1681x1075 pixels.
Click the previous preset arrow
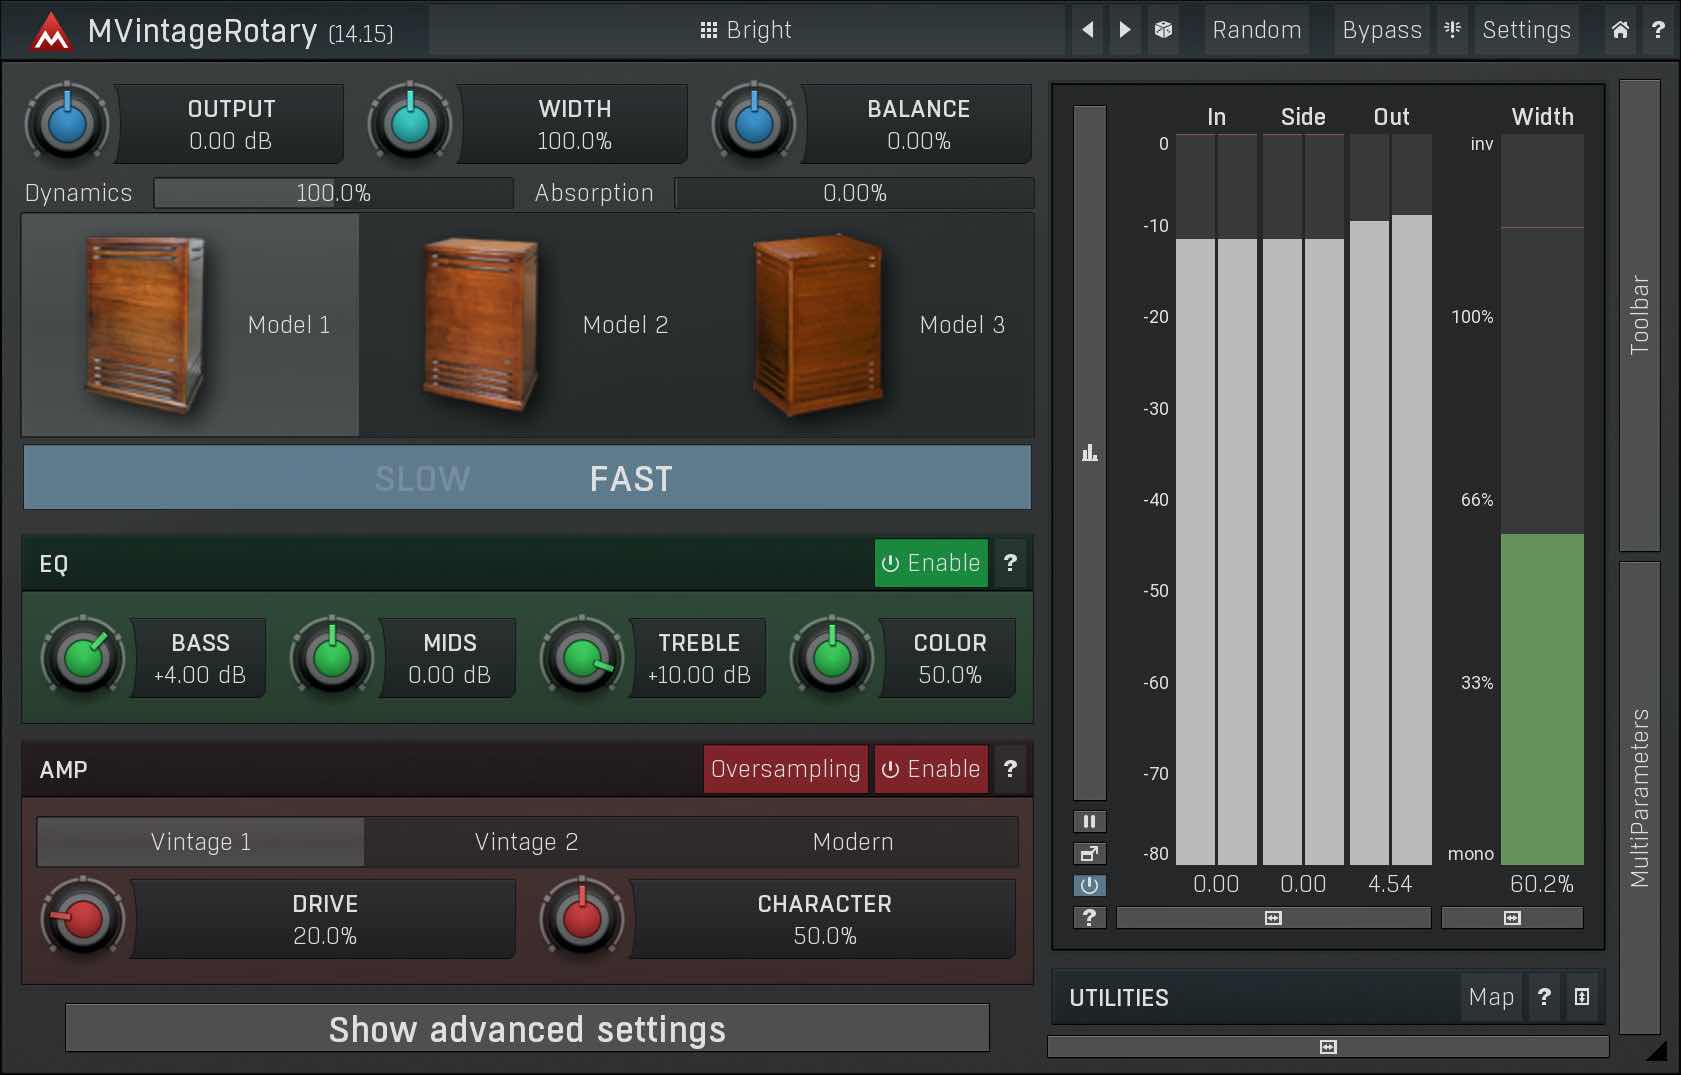pos(1088,30)
